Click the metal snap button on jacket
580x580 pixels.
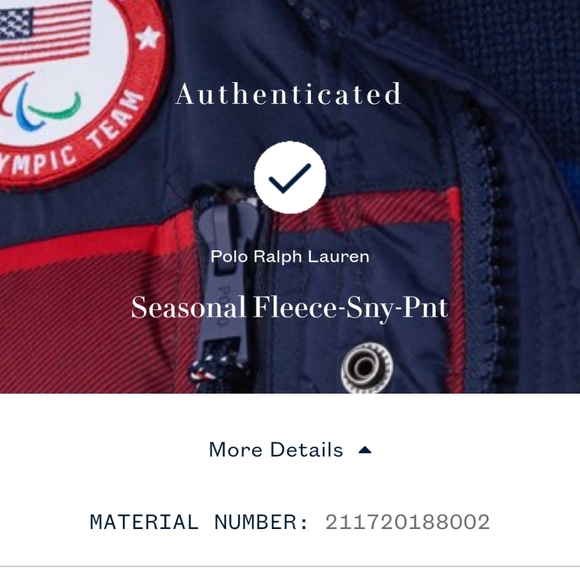[x=367, y=367]
